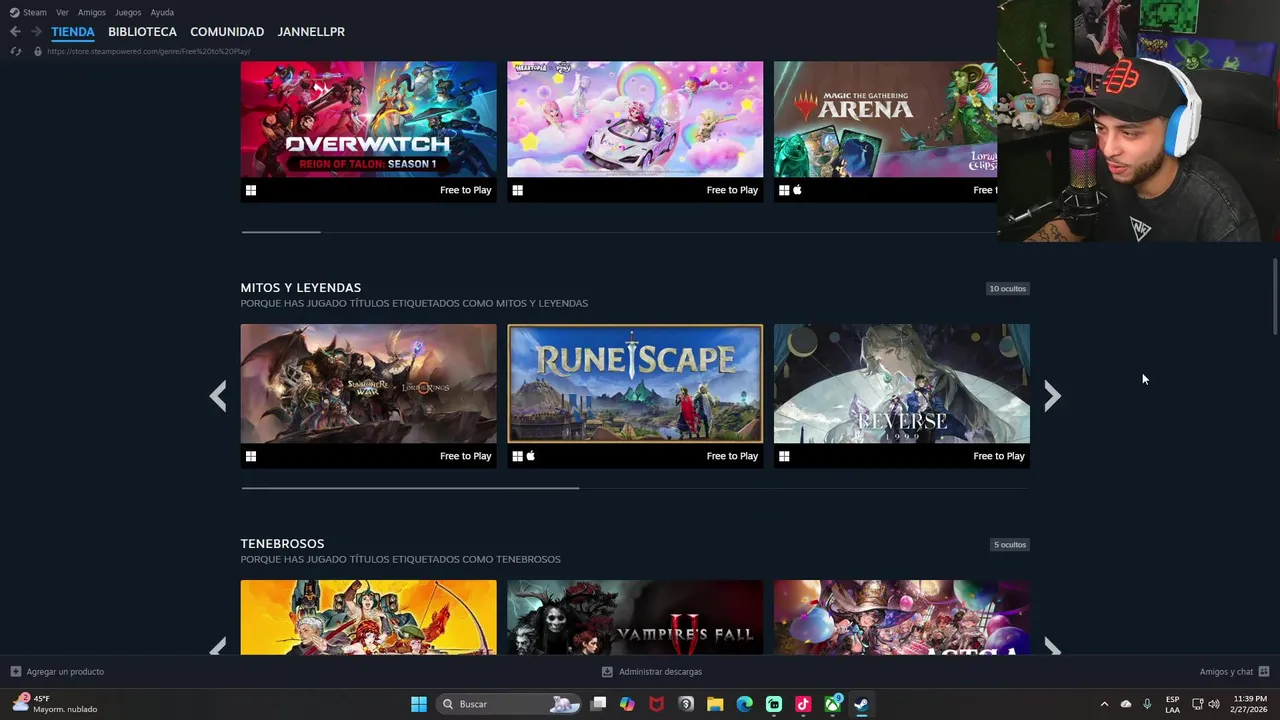Open the Xbox app from the taskbar
This screenshot has width=1280, height=720.
pyautogui.click(x=832, y=704)
